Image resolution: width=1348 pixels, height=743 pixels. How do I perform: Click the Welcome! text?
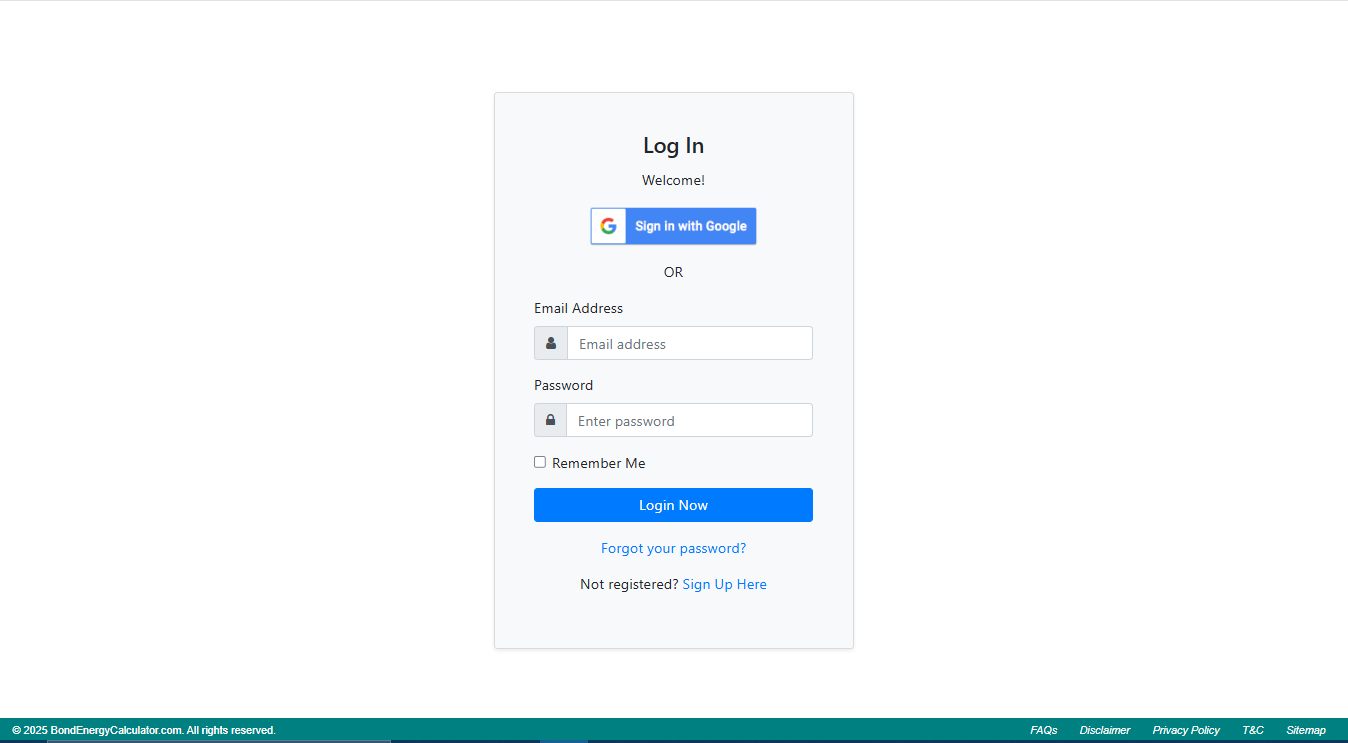(x=673, y=180)
